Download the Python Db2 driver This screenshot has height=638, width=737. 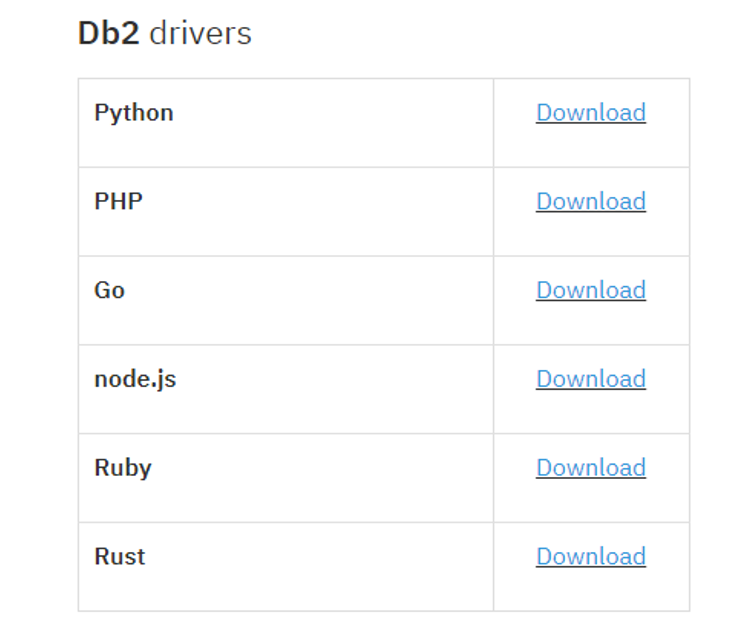pyautogui.click(x=590, y=113)
